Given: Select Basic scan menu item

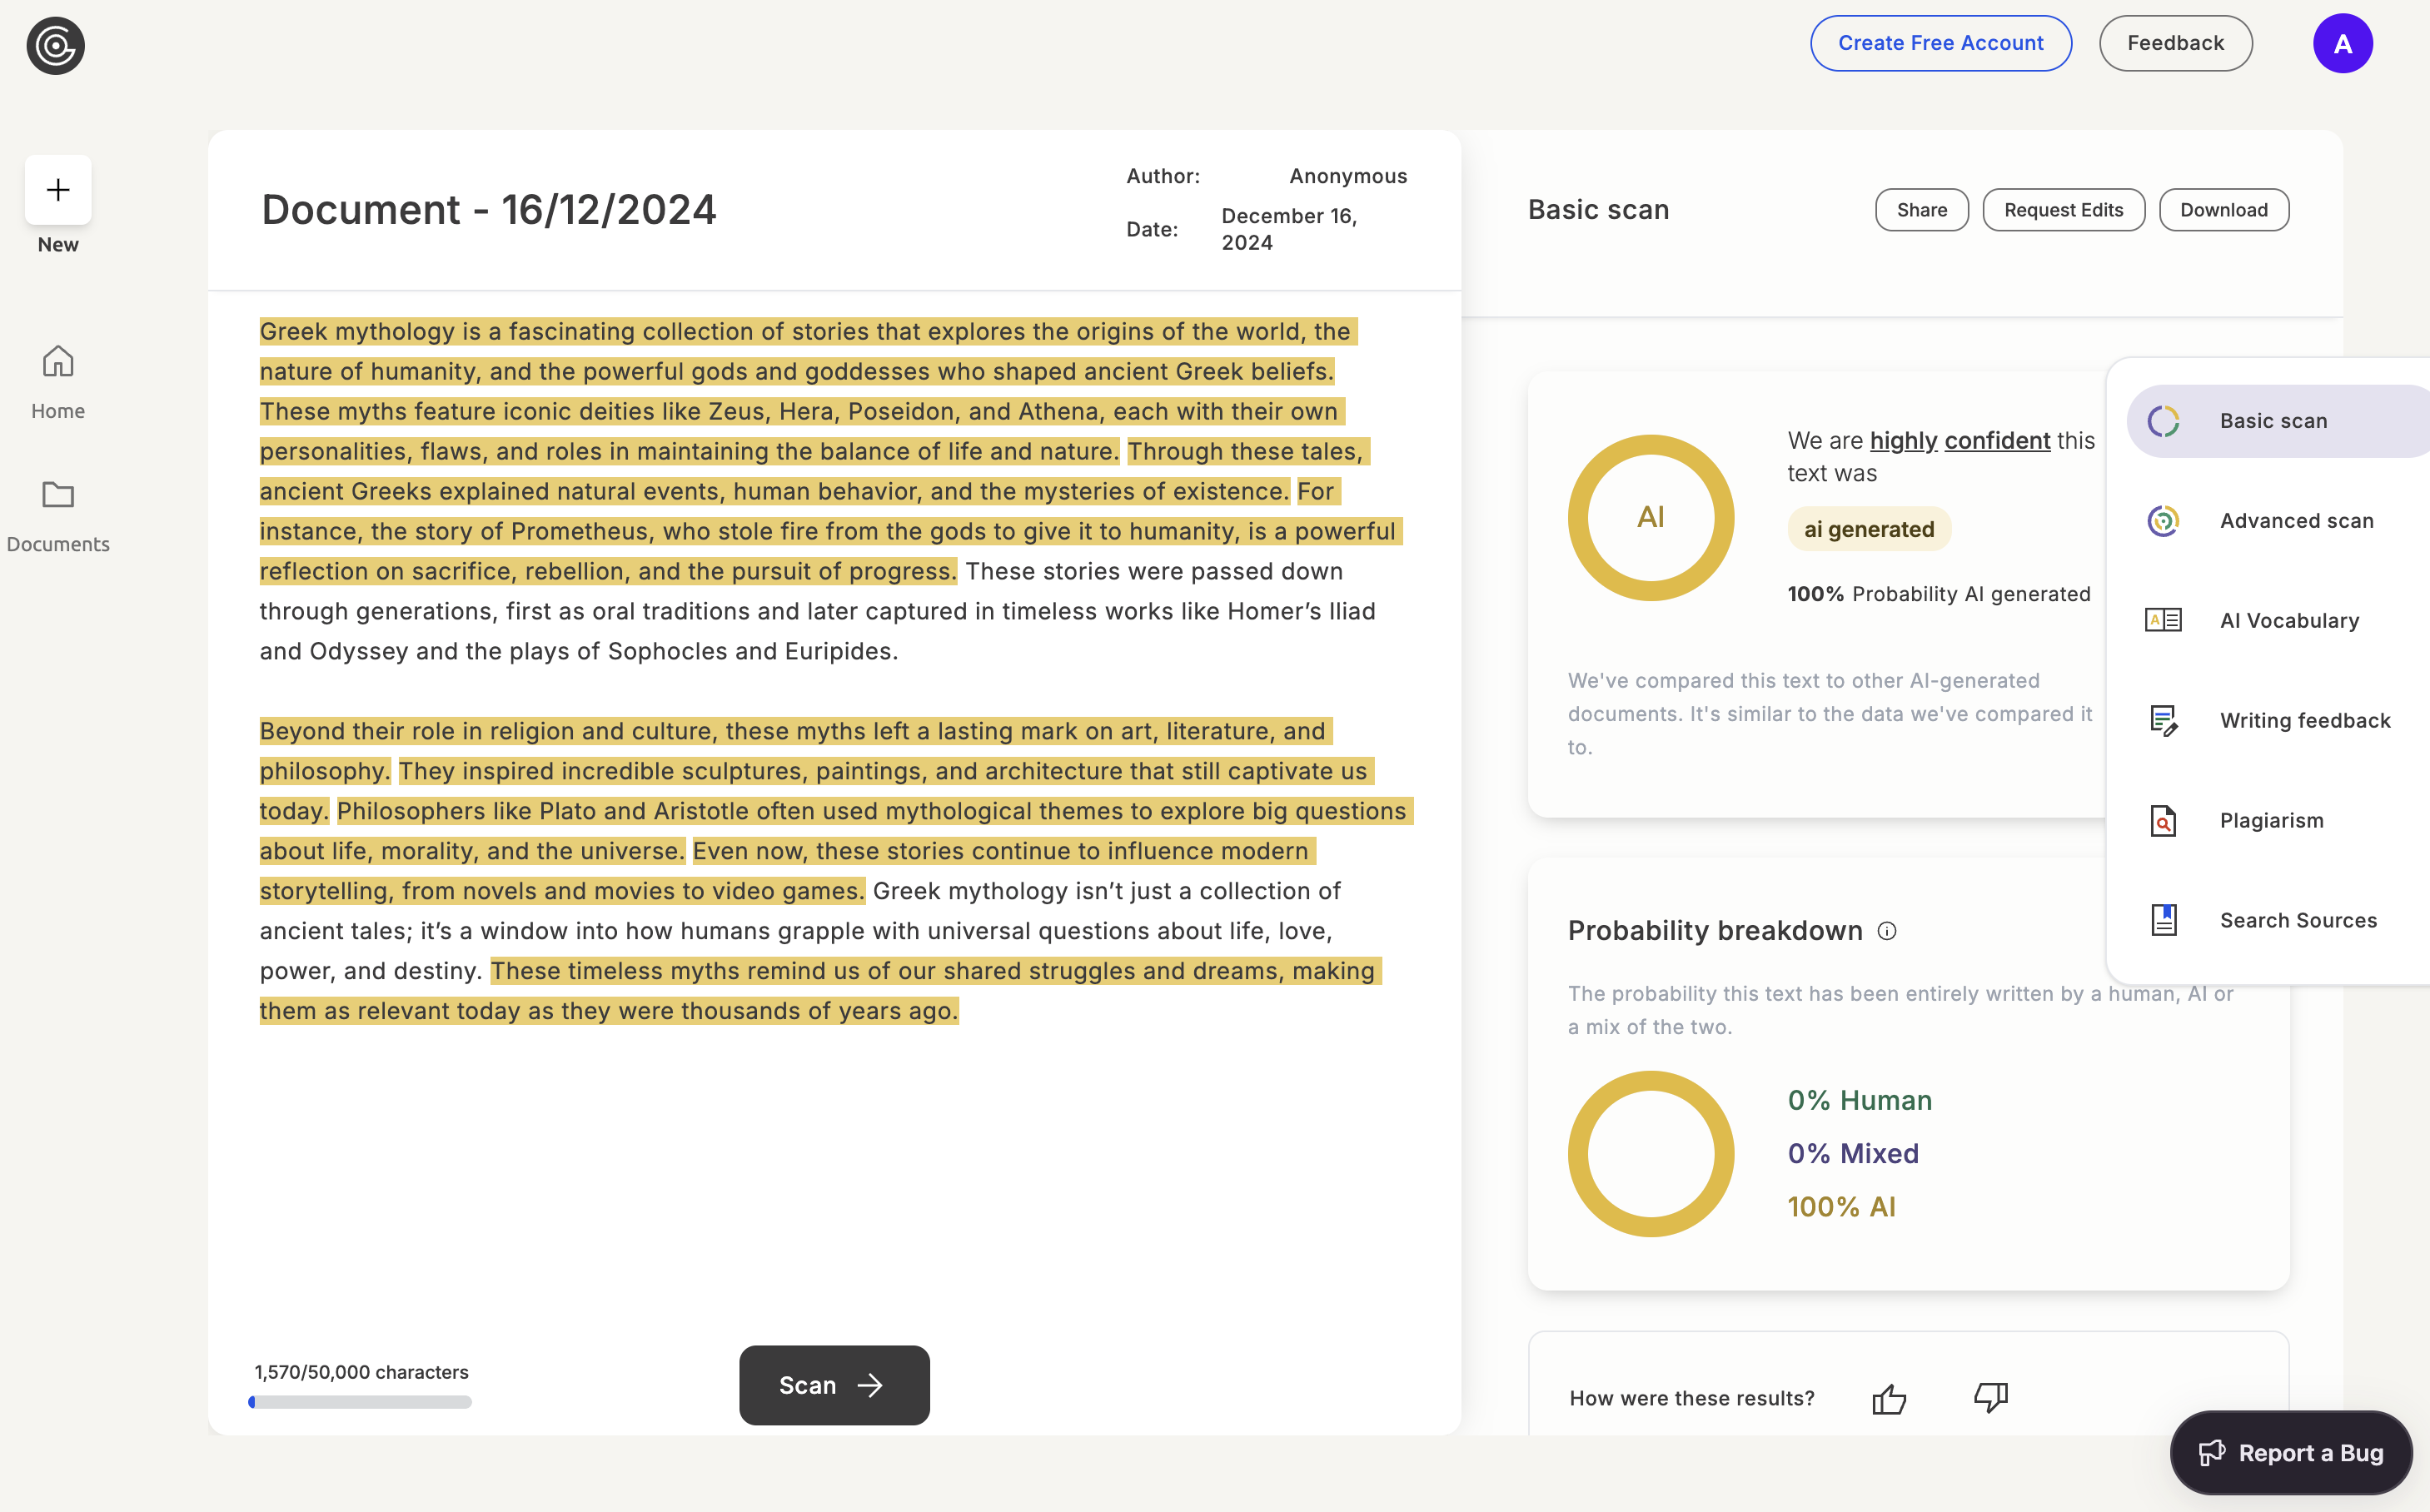Looking at the screenshot, I should 2273,421.
